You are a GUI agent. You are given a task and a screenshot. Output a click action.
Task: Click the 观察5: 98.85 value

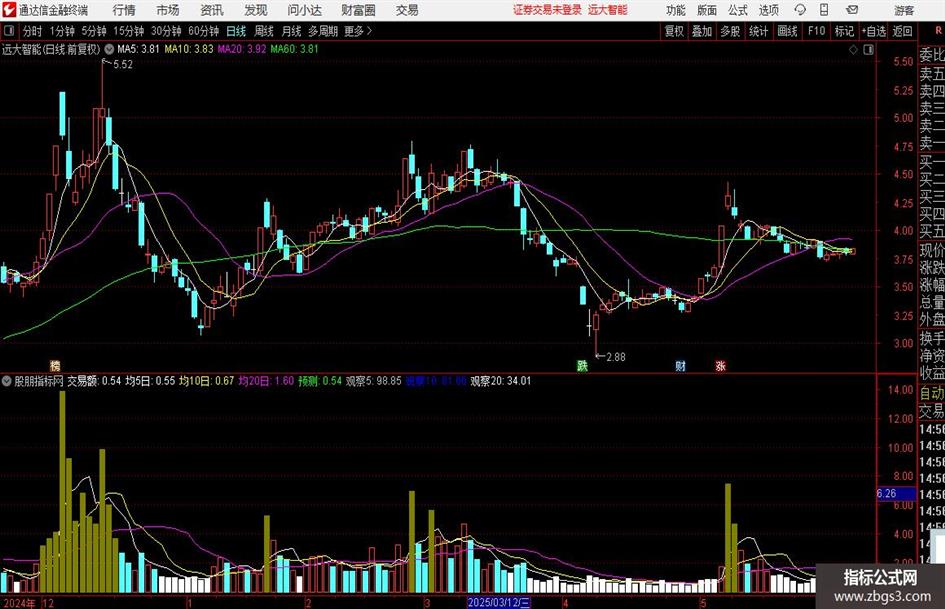pyautogui.click(x=374, y=381)
